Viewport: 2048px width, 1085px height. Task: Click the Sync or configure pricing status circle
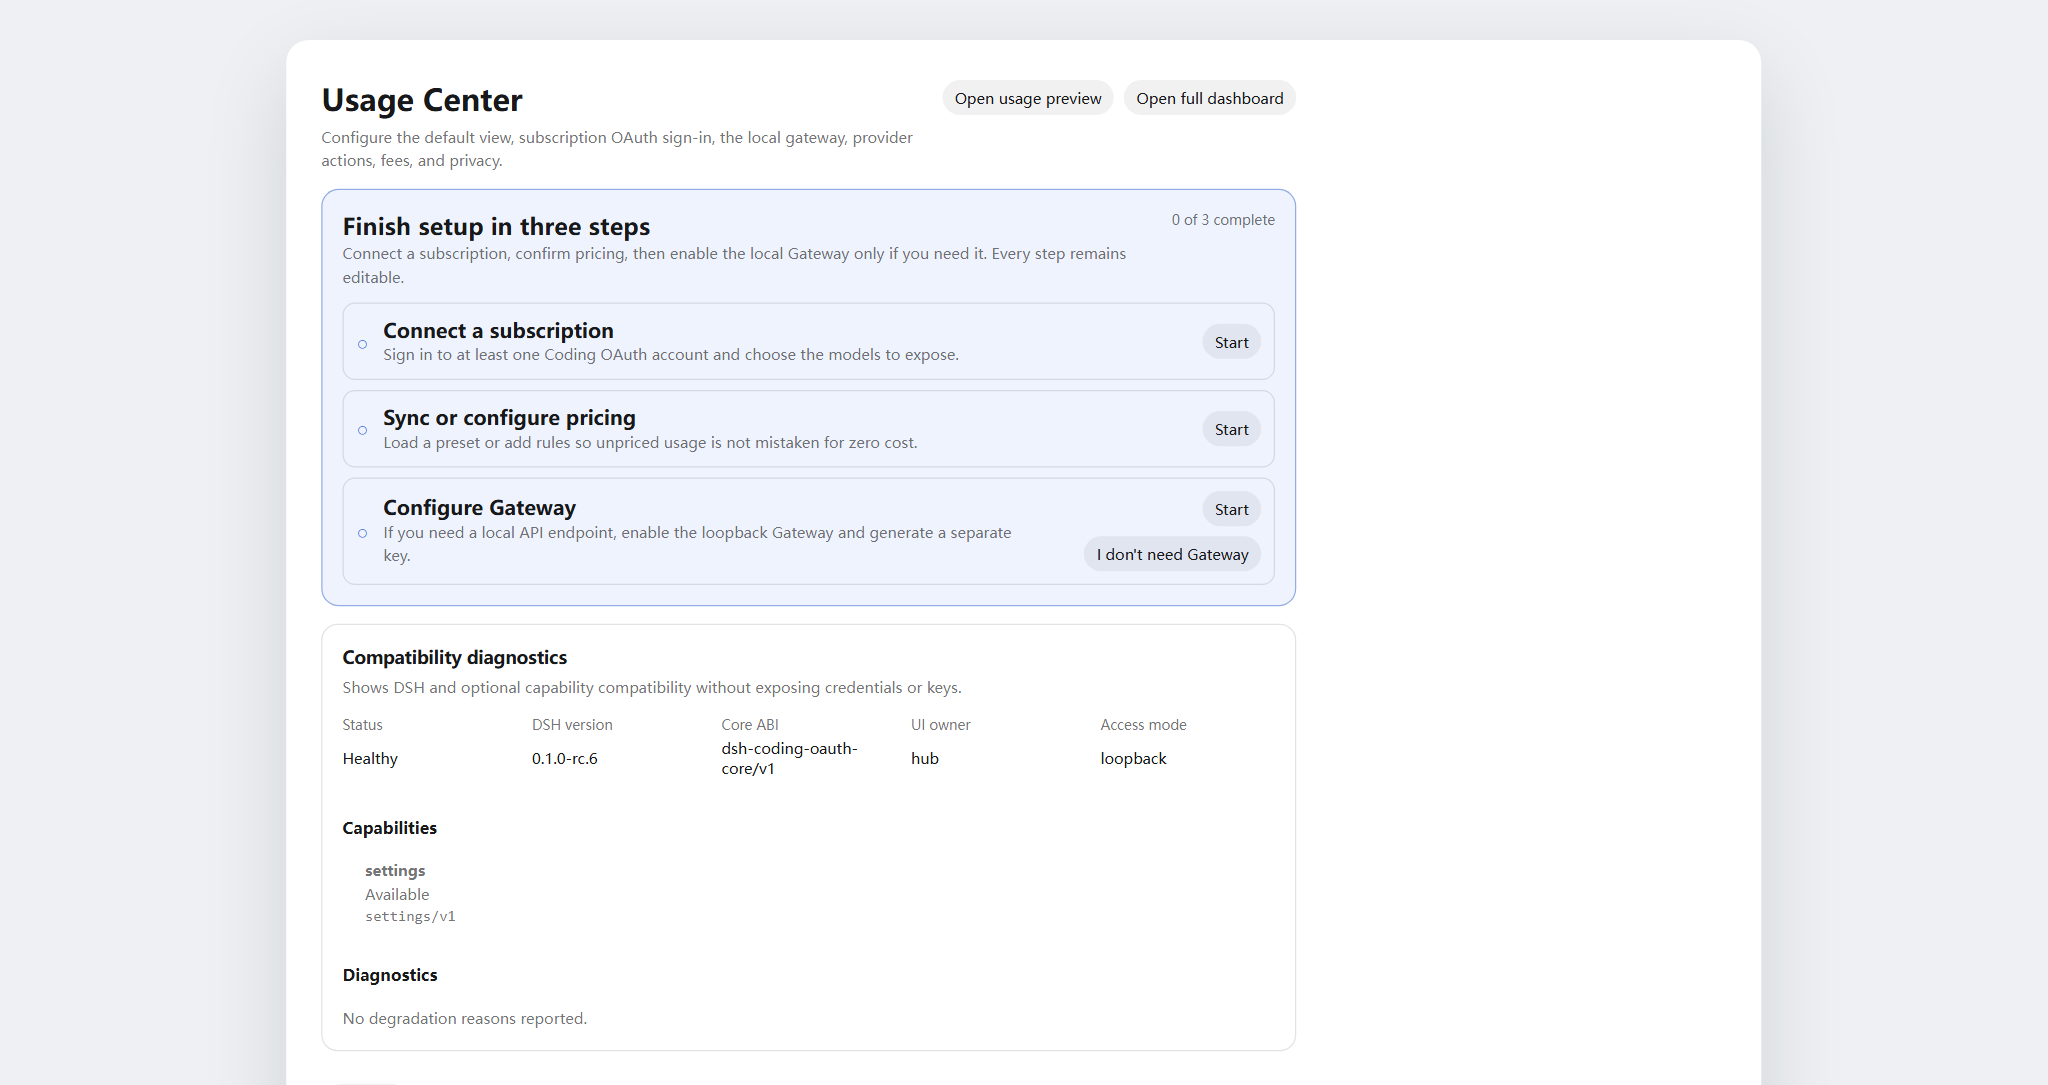362,430
